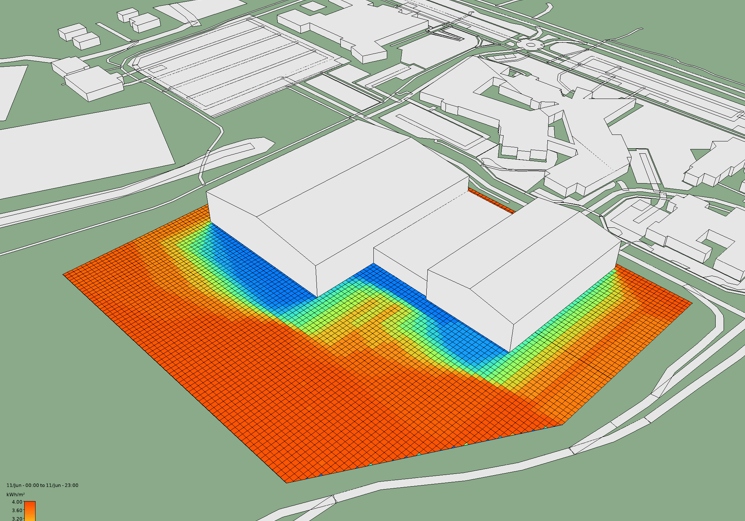The image size is (745, 521).
Task: Click the 4.00 legend value
Action: 17,502
